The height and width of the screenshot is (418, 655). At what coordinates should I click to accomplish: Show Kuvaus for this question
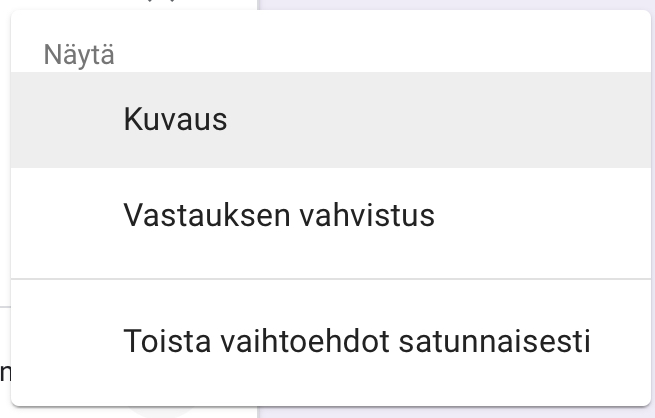click(x=175, y=120)
